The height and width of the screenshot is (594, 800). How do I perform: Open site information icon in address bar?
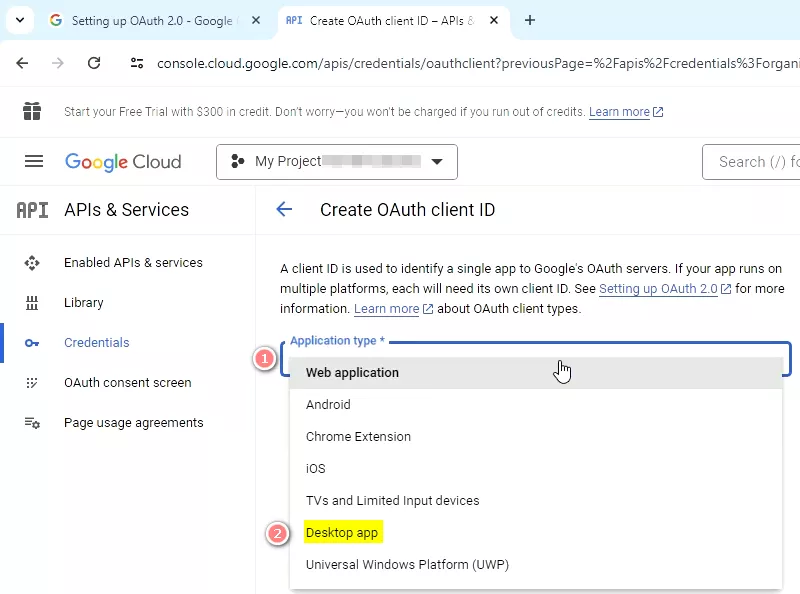point(137,63)
